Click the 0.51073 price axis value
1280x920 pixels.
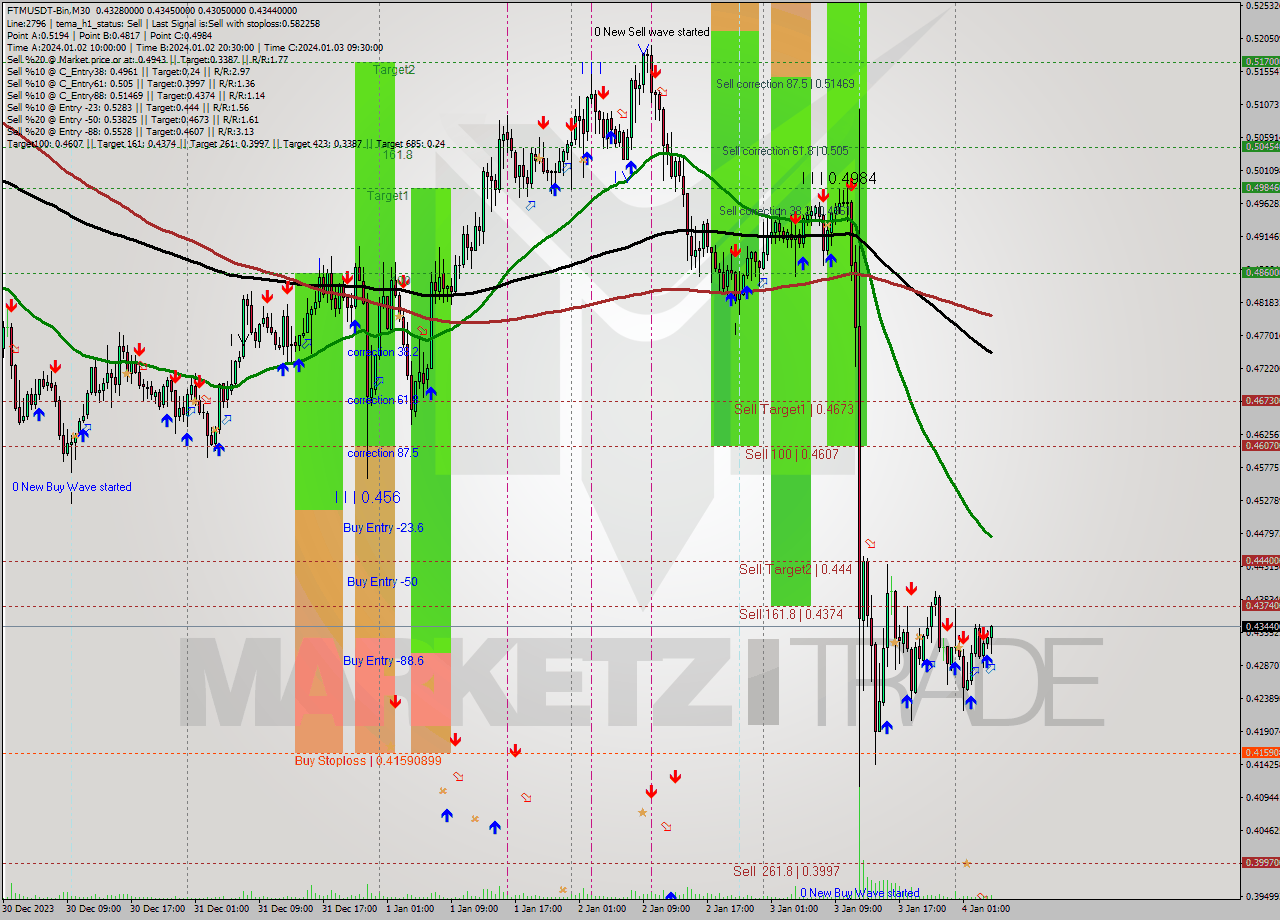1262,104
